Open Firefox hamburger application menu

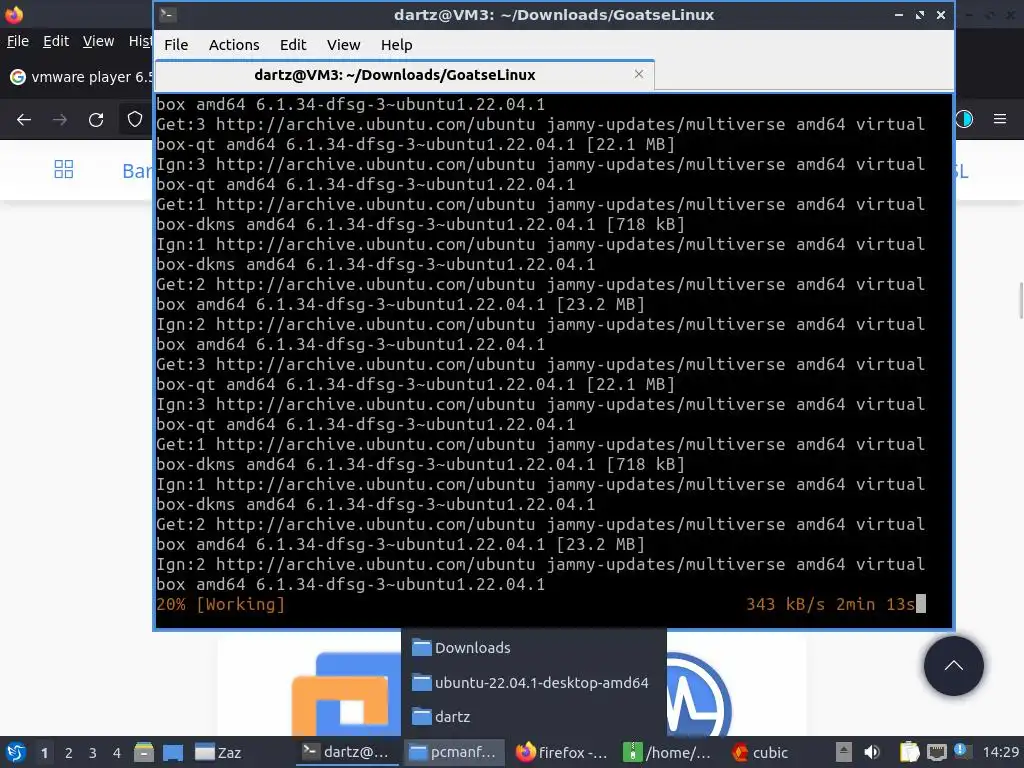click(1000, 119)
